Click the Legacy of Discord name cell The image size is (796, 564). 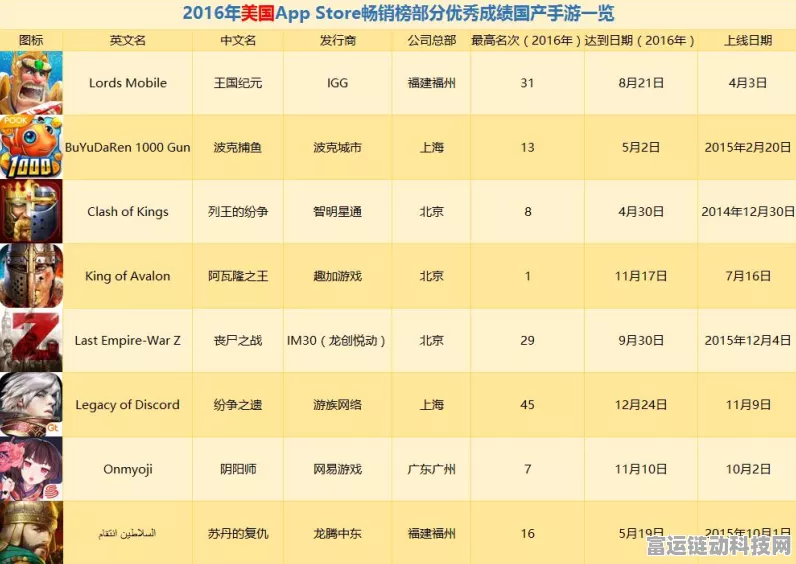(x=127, y=405)
